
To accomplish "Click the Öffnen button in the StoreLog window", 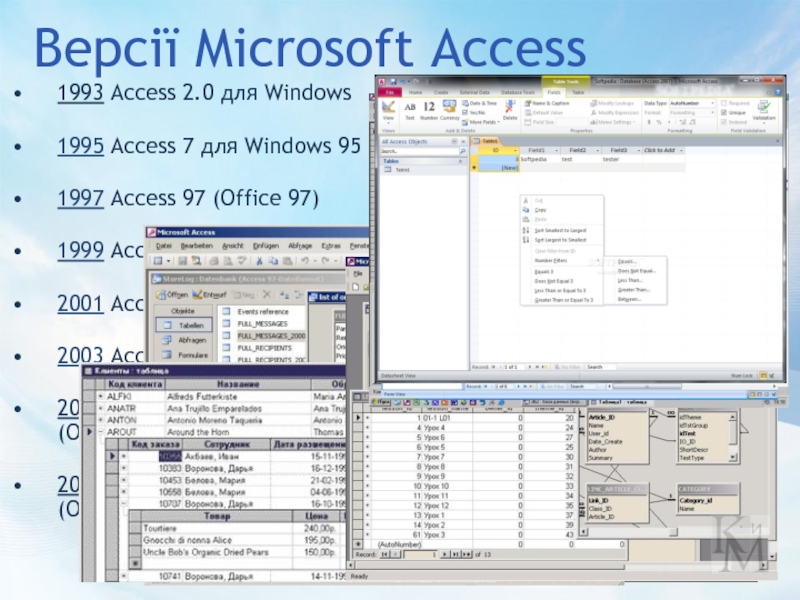I will [x=172, y=295].
